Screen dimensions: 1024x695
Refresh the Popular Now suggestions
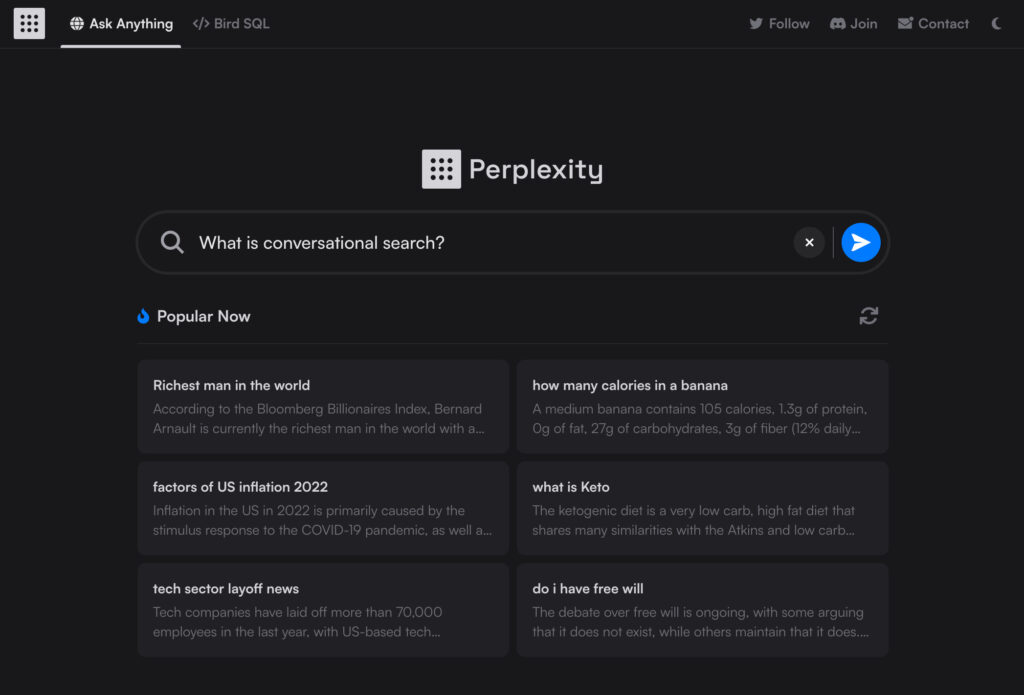click(868, 315)
